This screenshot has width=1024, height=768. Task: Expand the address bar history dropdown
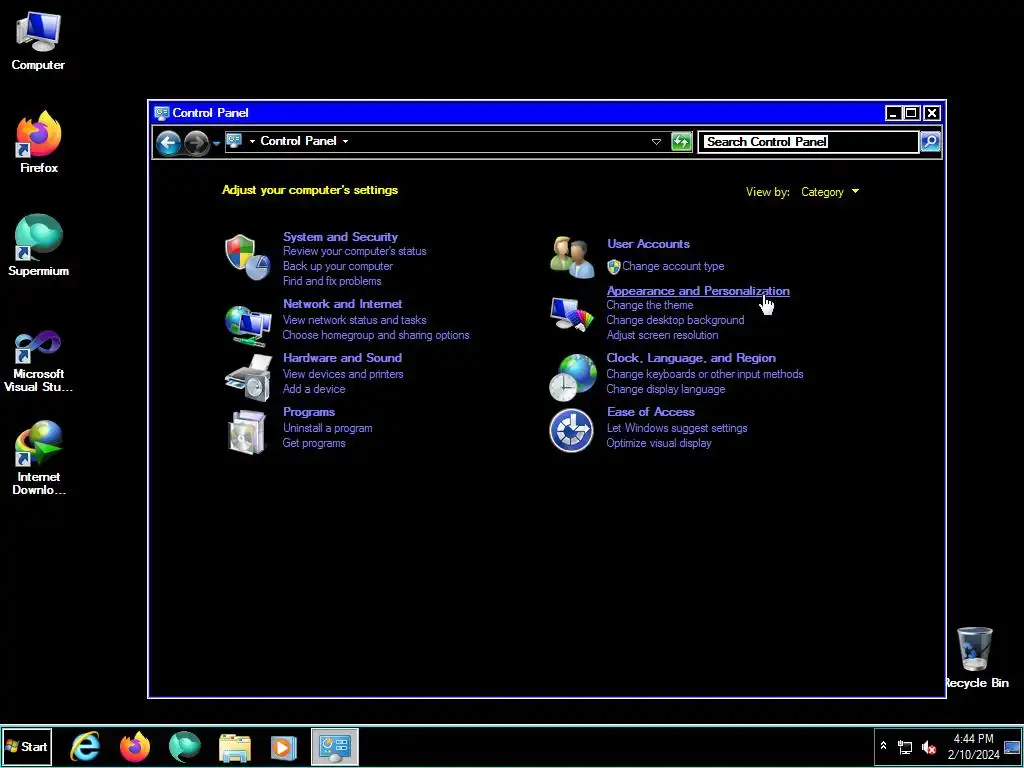click(656, 142)
